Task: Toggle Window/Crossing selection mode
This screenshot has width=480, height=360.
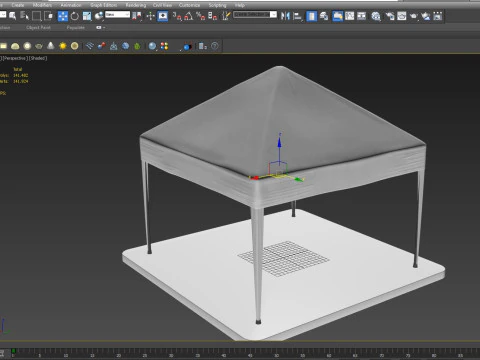Action: (x=49, y=16)
